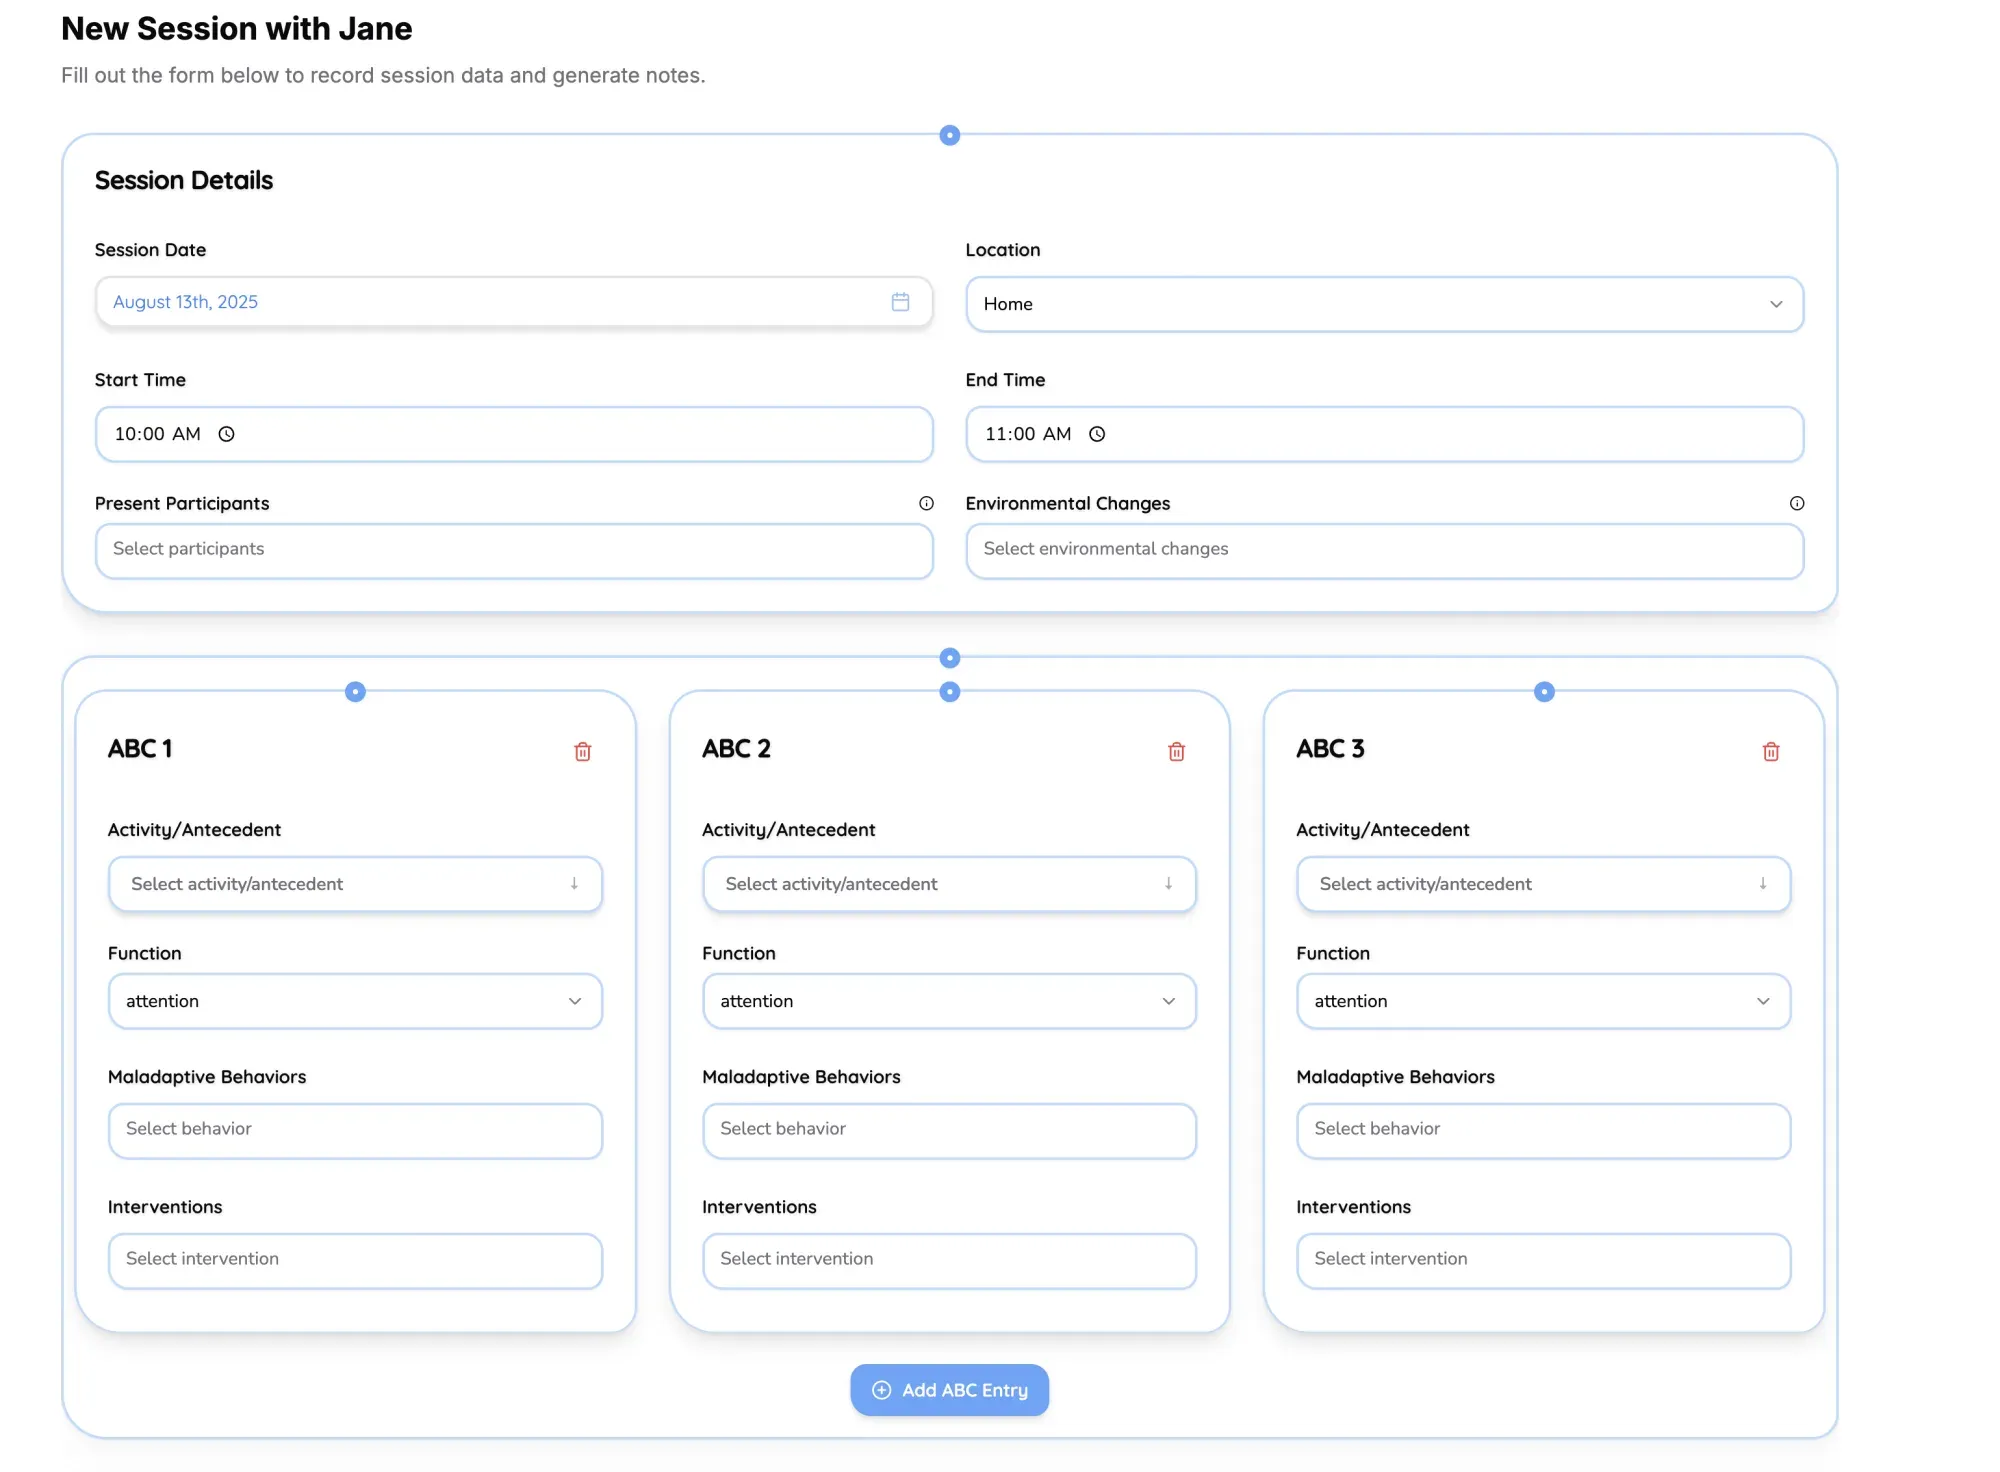Click the blue dot atop Session Details card
The height and width of the screenshot is (1472, 2000).
coord(950,135)
